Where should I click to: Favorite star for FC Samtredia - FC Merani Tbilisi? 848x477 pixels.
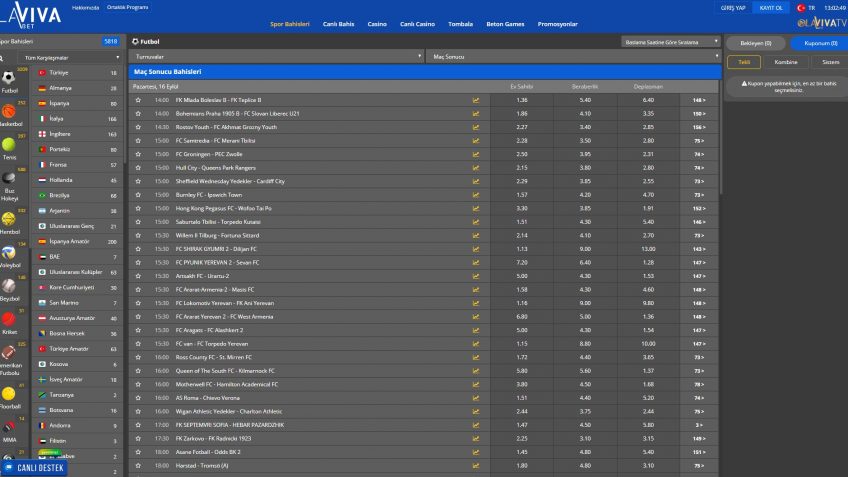[x=138, y=141]
